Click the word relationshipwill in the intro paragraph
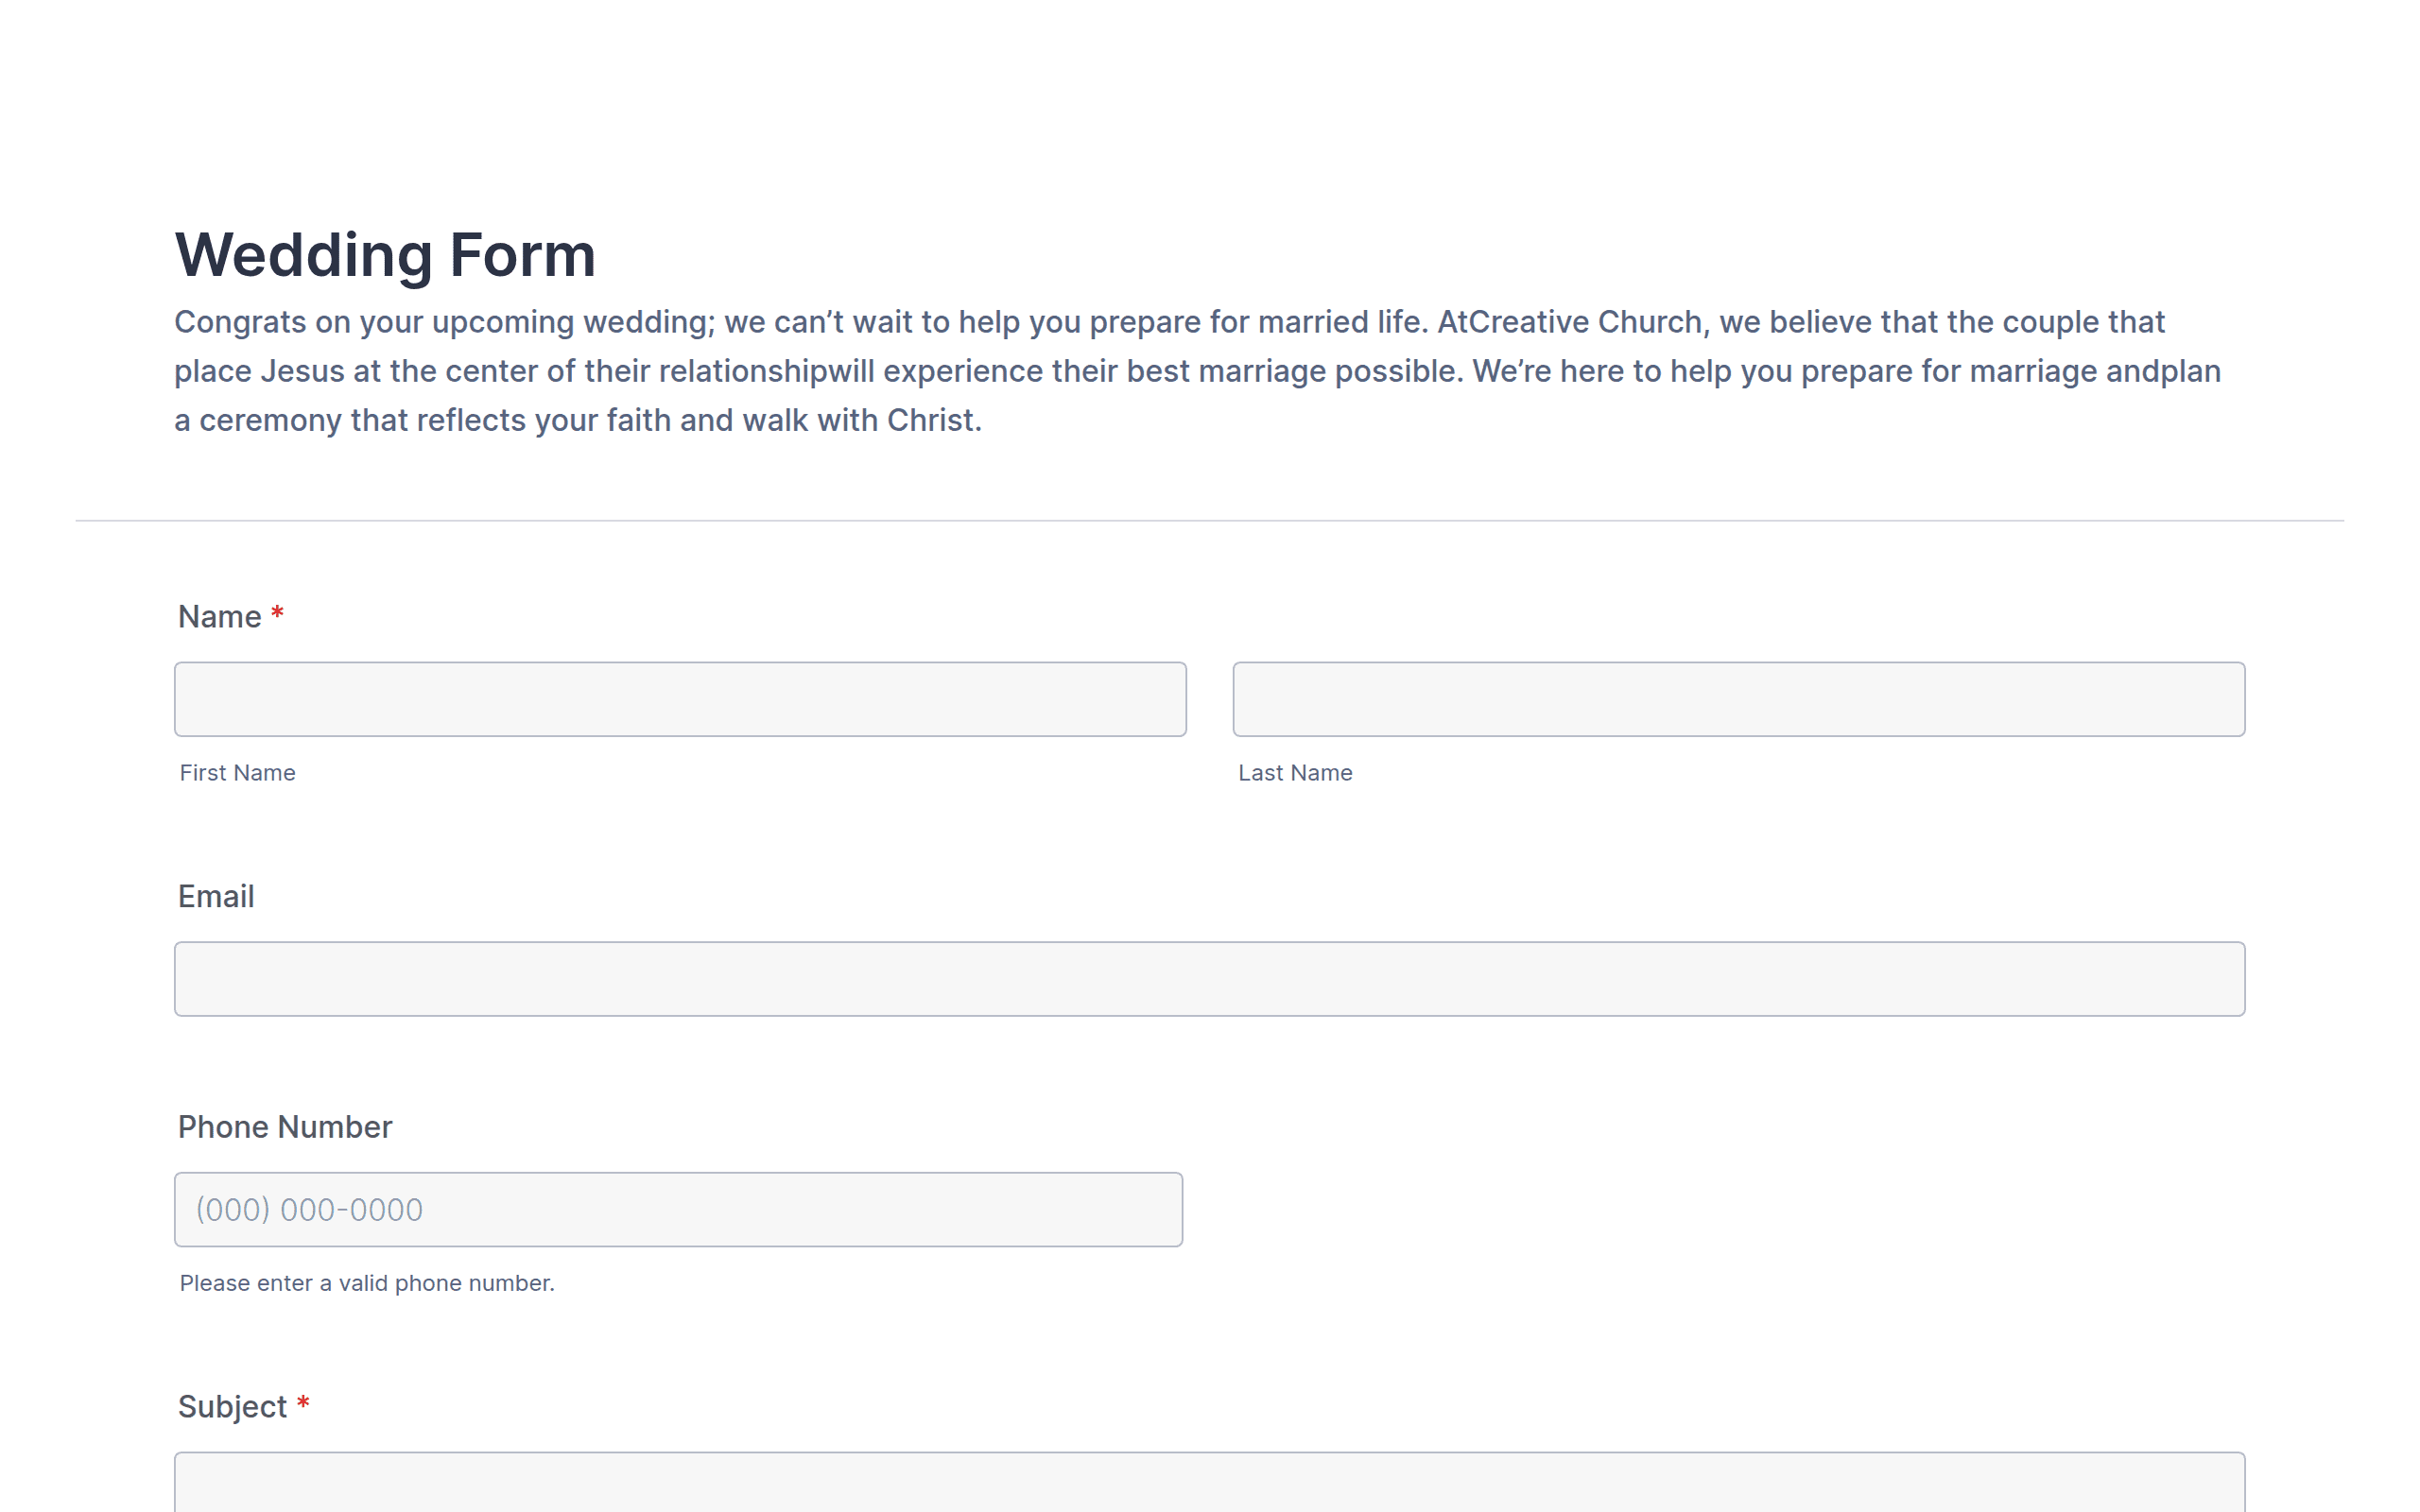Image resolution: width=2420 pixels, height=1512 pixels. point(766,371)
